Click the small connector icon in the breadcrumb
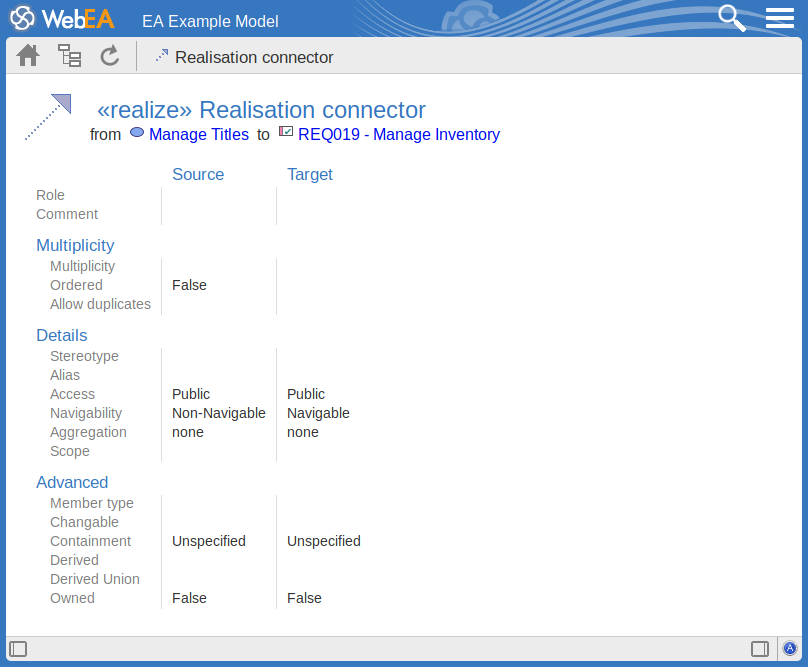This screenshot has height=667, width=808. point(161,56)
